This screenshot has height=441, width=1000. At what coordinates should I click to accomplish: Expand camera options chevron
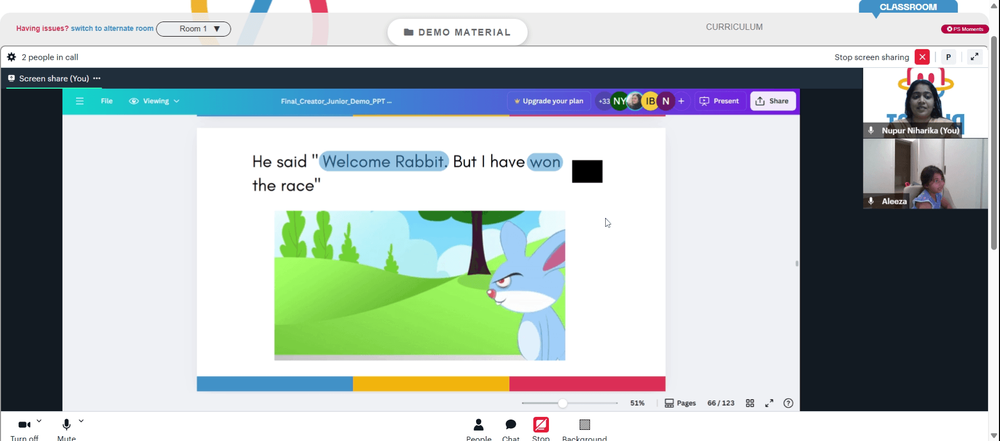(40, 421)
